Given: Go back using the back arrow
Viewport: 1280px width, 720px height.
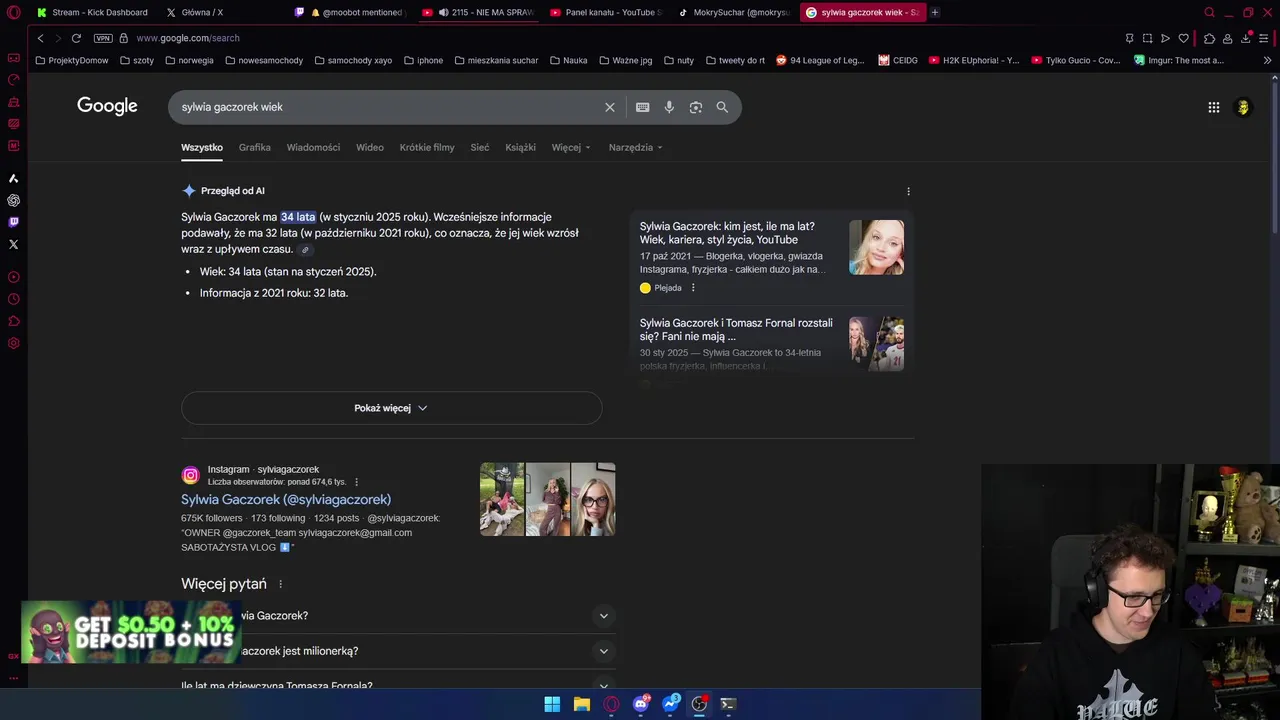Looking at the screenshot, I should click(40, 38).
